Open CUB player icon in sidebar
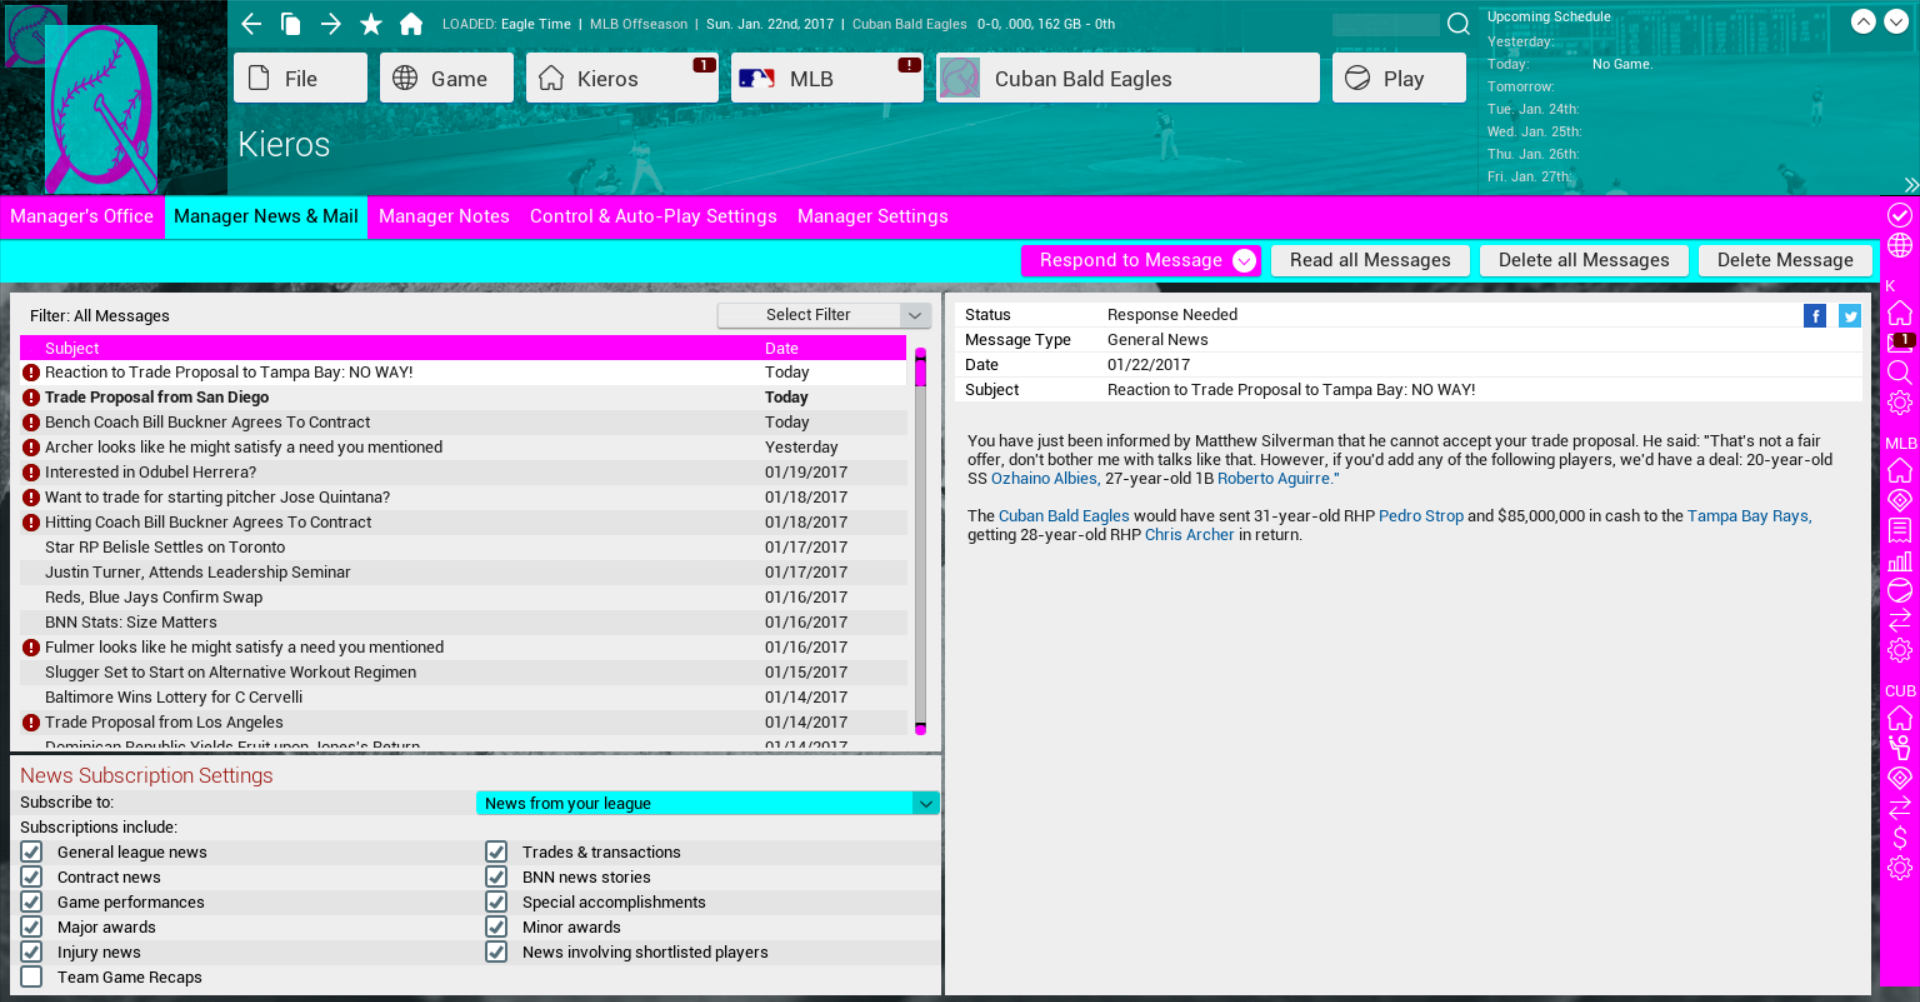 [x=1900, y=747]
